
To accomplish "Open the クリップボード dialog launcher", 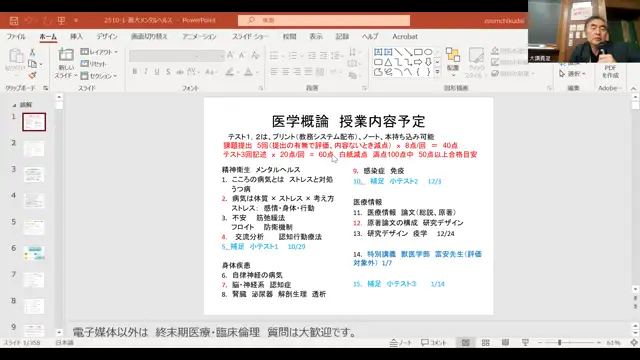I will point(46,88).
